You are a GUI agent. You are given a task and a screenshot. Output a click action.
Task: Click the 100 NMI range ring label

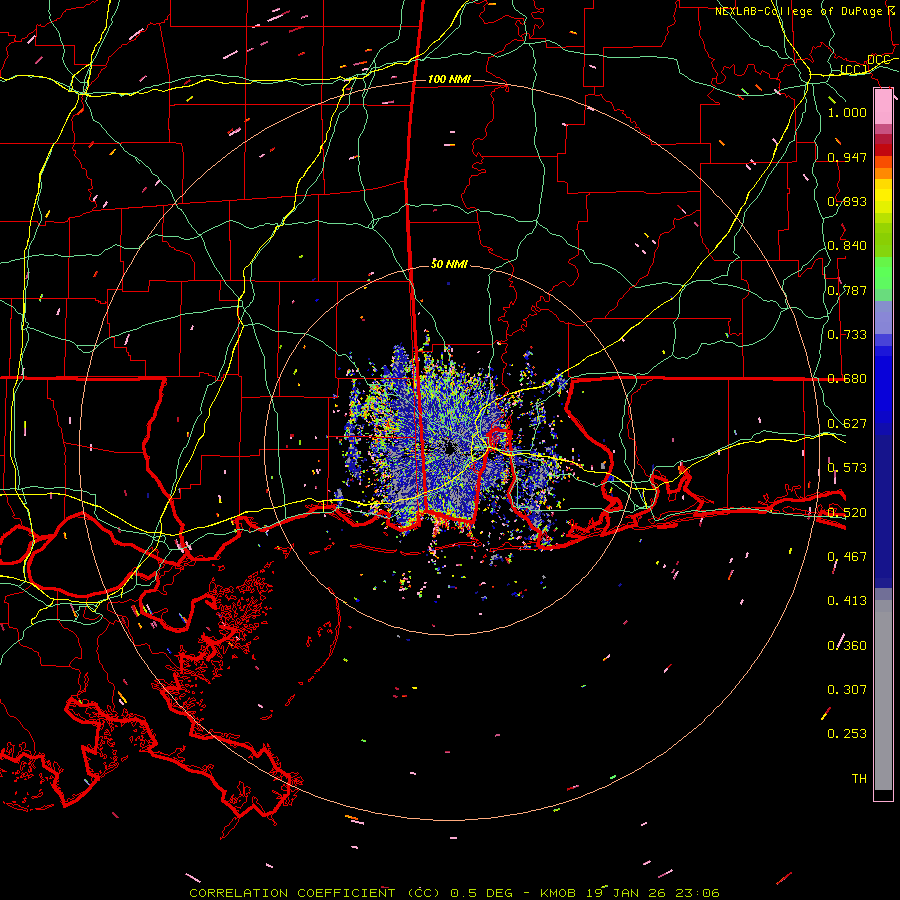[x=449, y=79]
